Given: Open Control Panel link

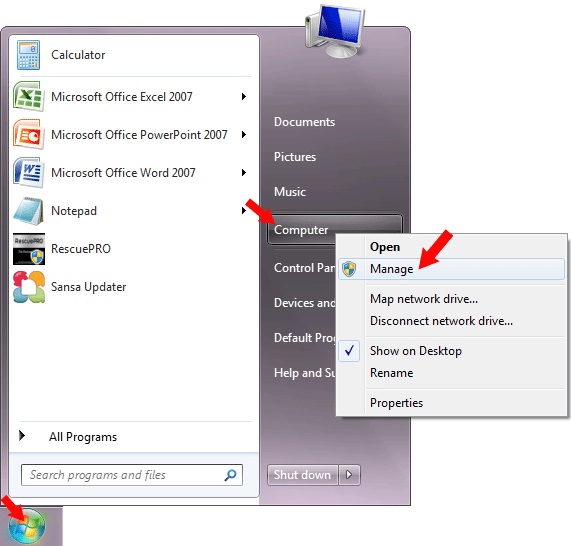Looking at the screenshot, I should tap(304, 268).
